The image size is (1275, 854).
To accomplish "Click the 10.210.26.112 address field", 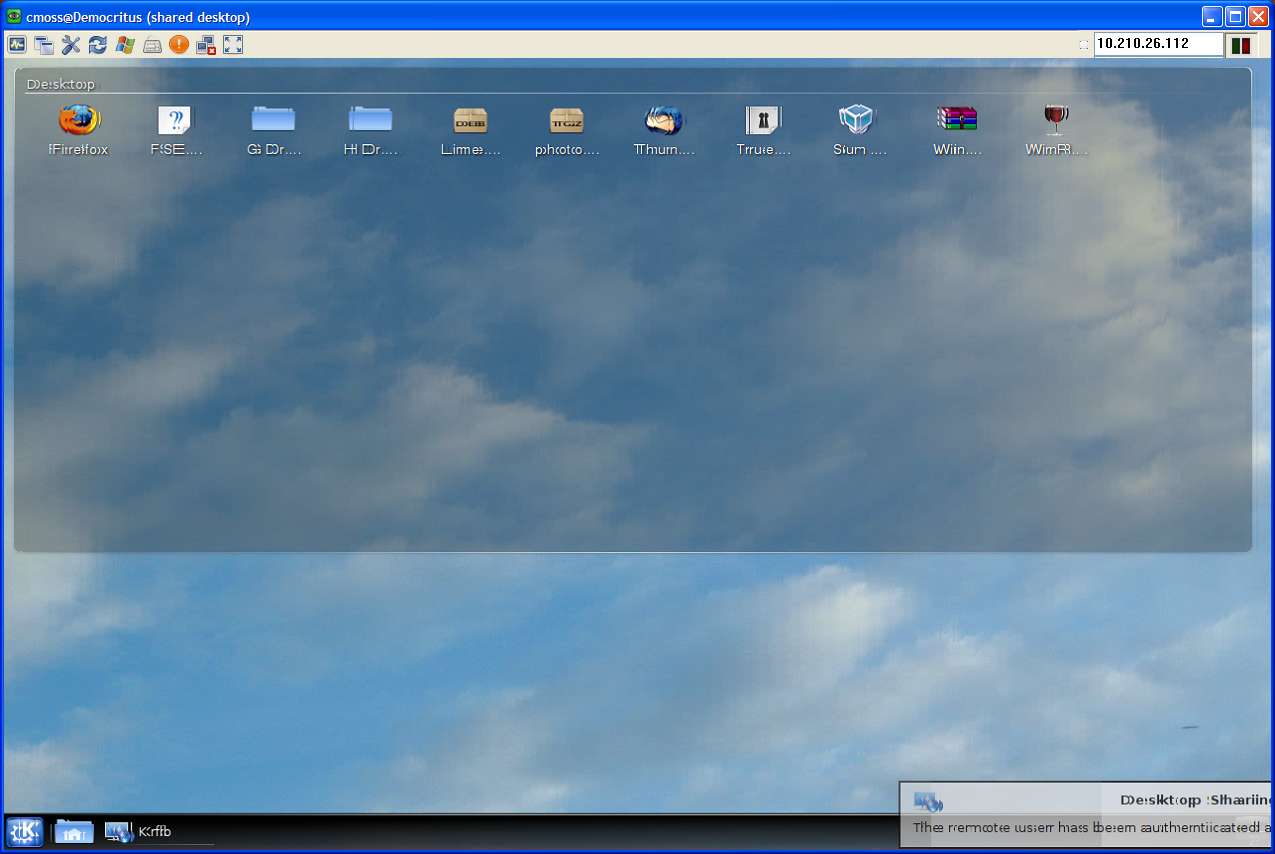I will 1158,44.
